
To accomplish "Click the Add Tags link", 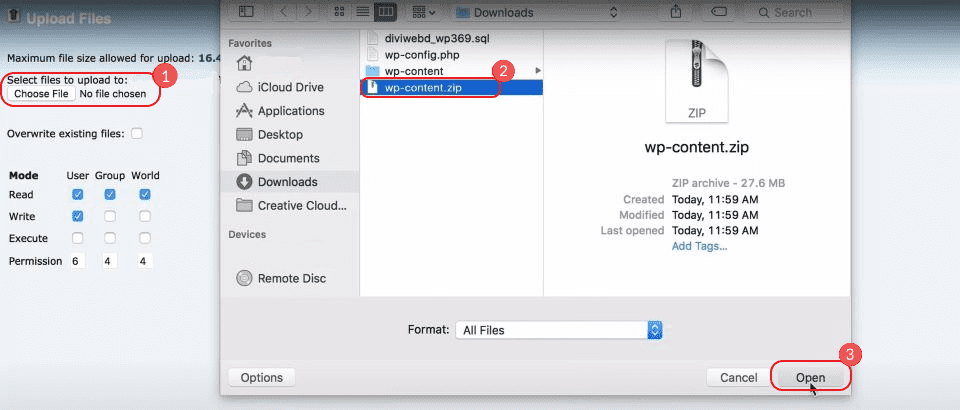I will click(699, 246).
